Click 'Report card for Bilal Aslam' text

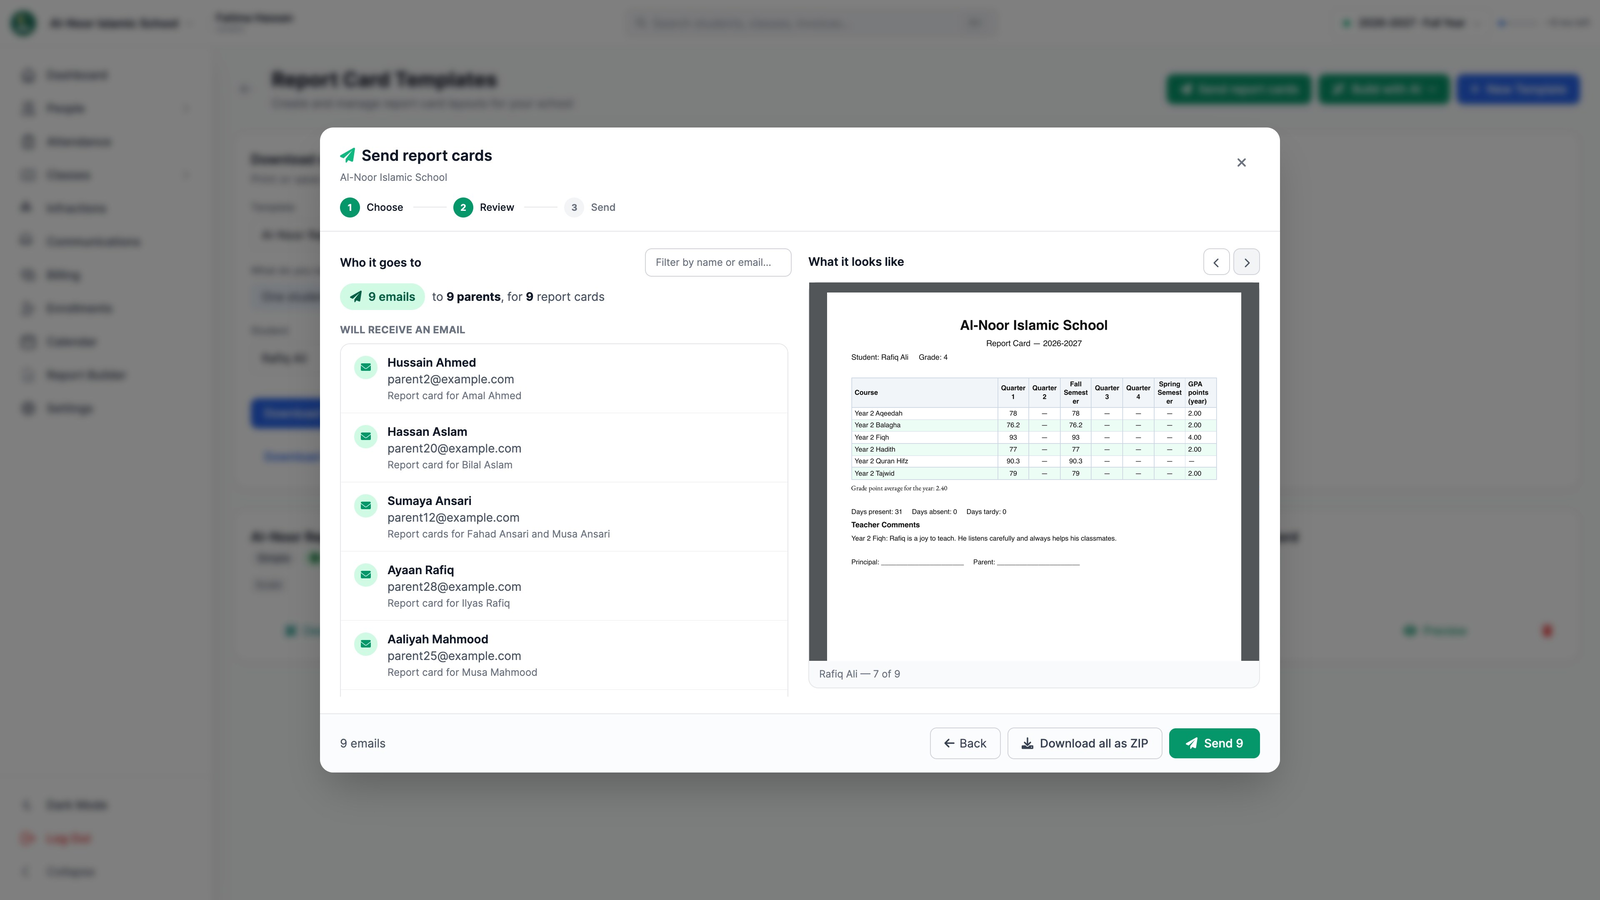pyautogui.click(x=450, y=465)
